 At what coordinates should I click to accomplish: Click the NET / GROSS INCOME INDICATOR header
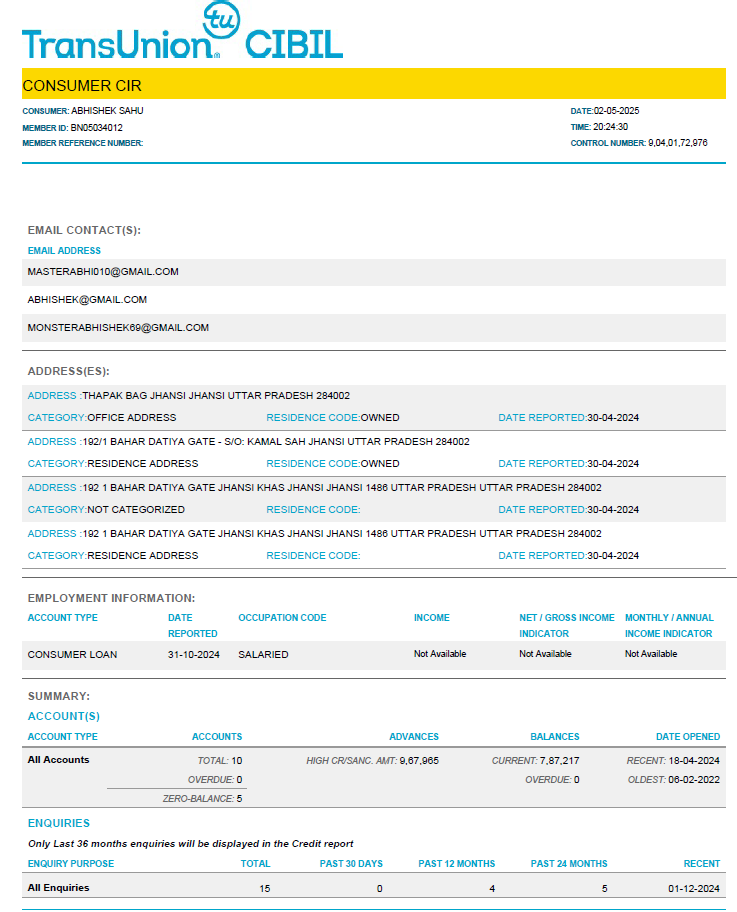pyautogui.click(x=567, y=625)
